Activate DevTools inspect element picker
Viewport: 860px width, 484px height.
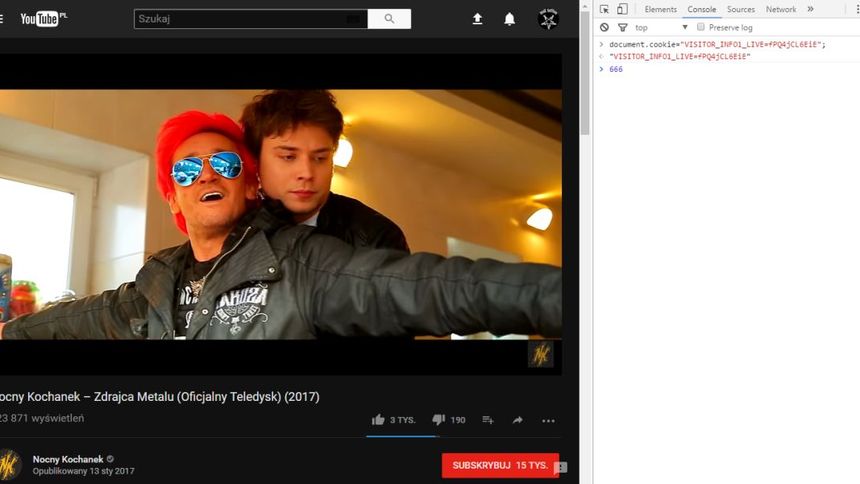pos(605,9)
